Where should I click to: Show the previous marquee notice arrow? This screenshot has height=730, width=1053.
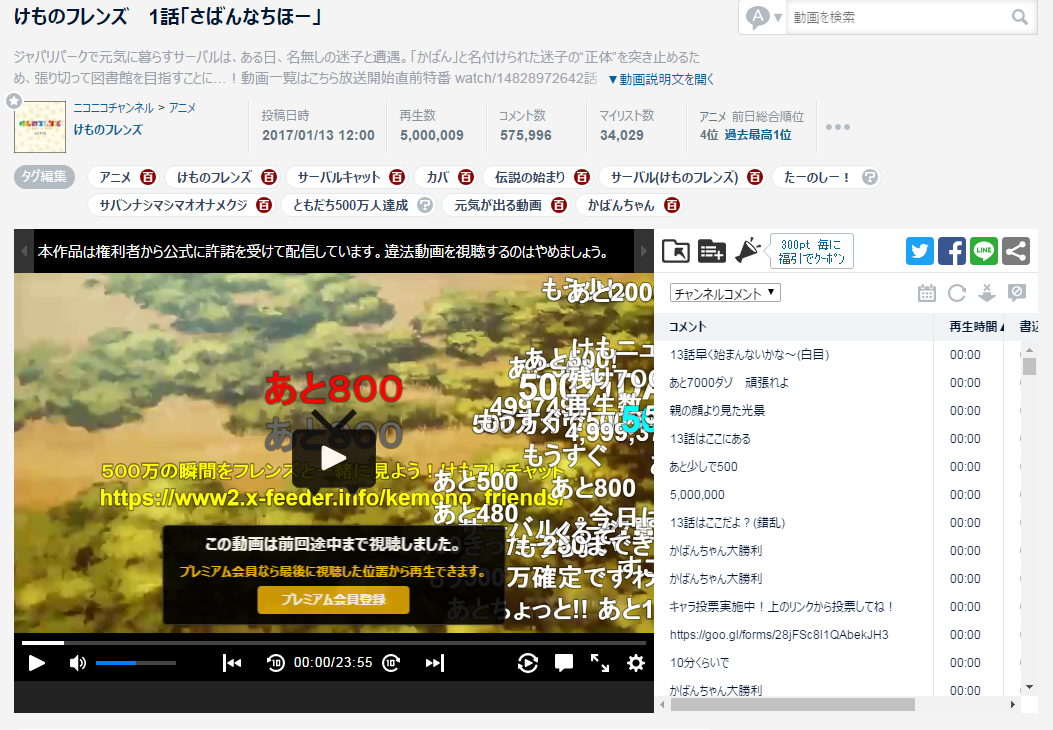click(x=24, y=251)
